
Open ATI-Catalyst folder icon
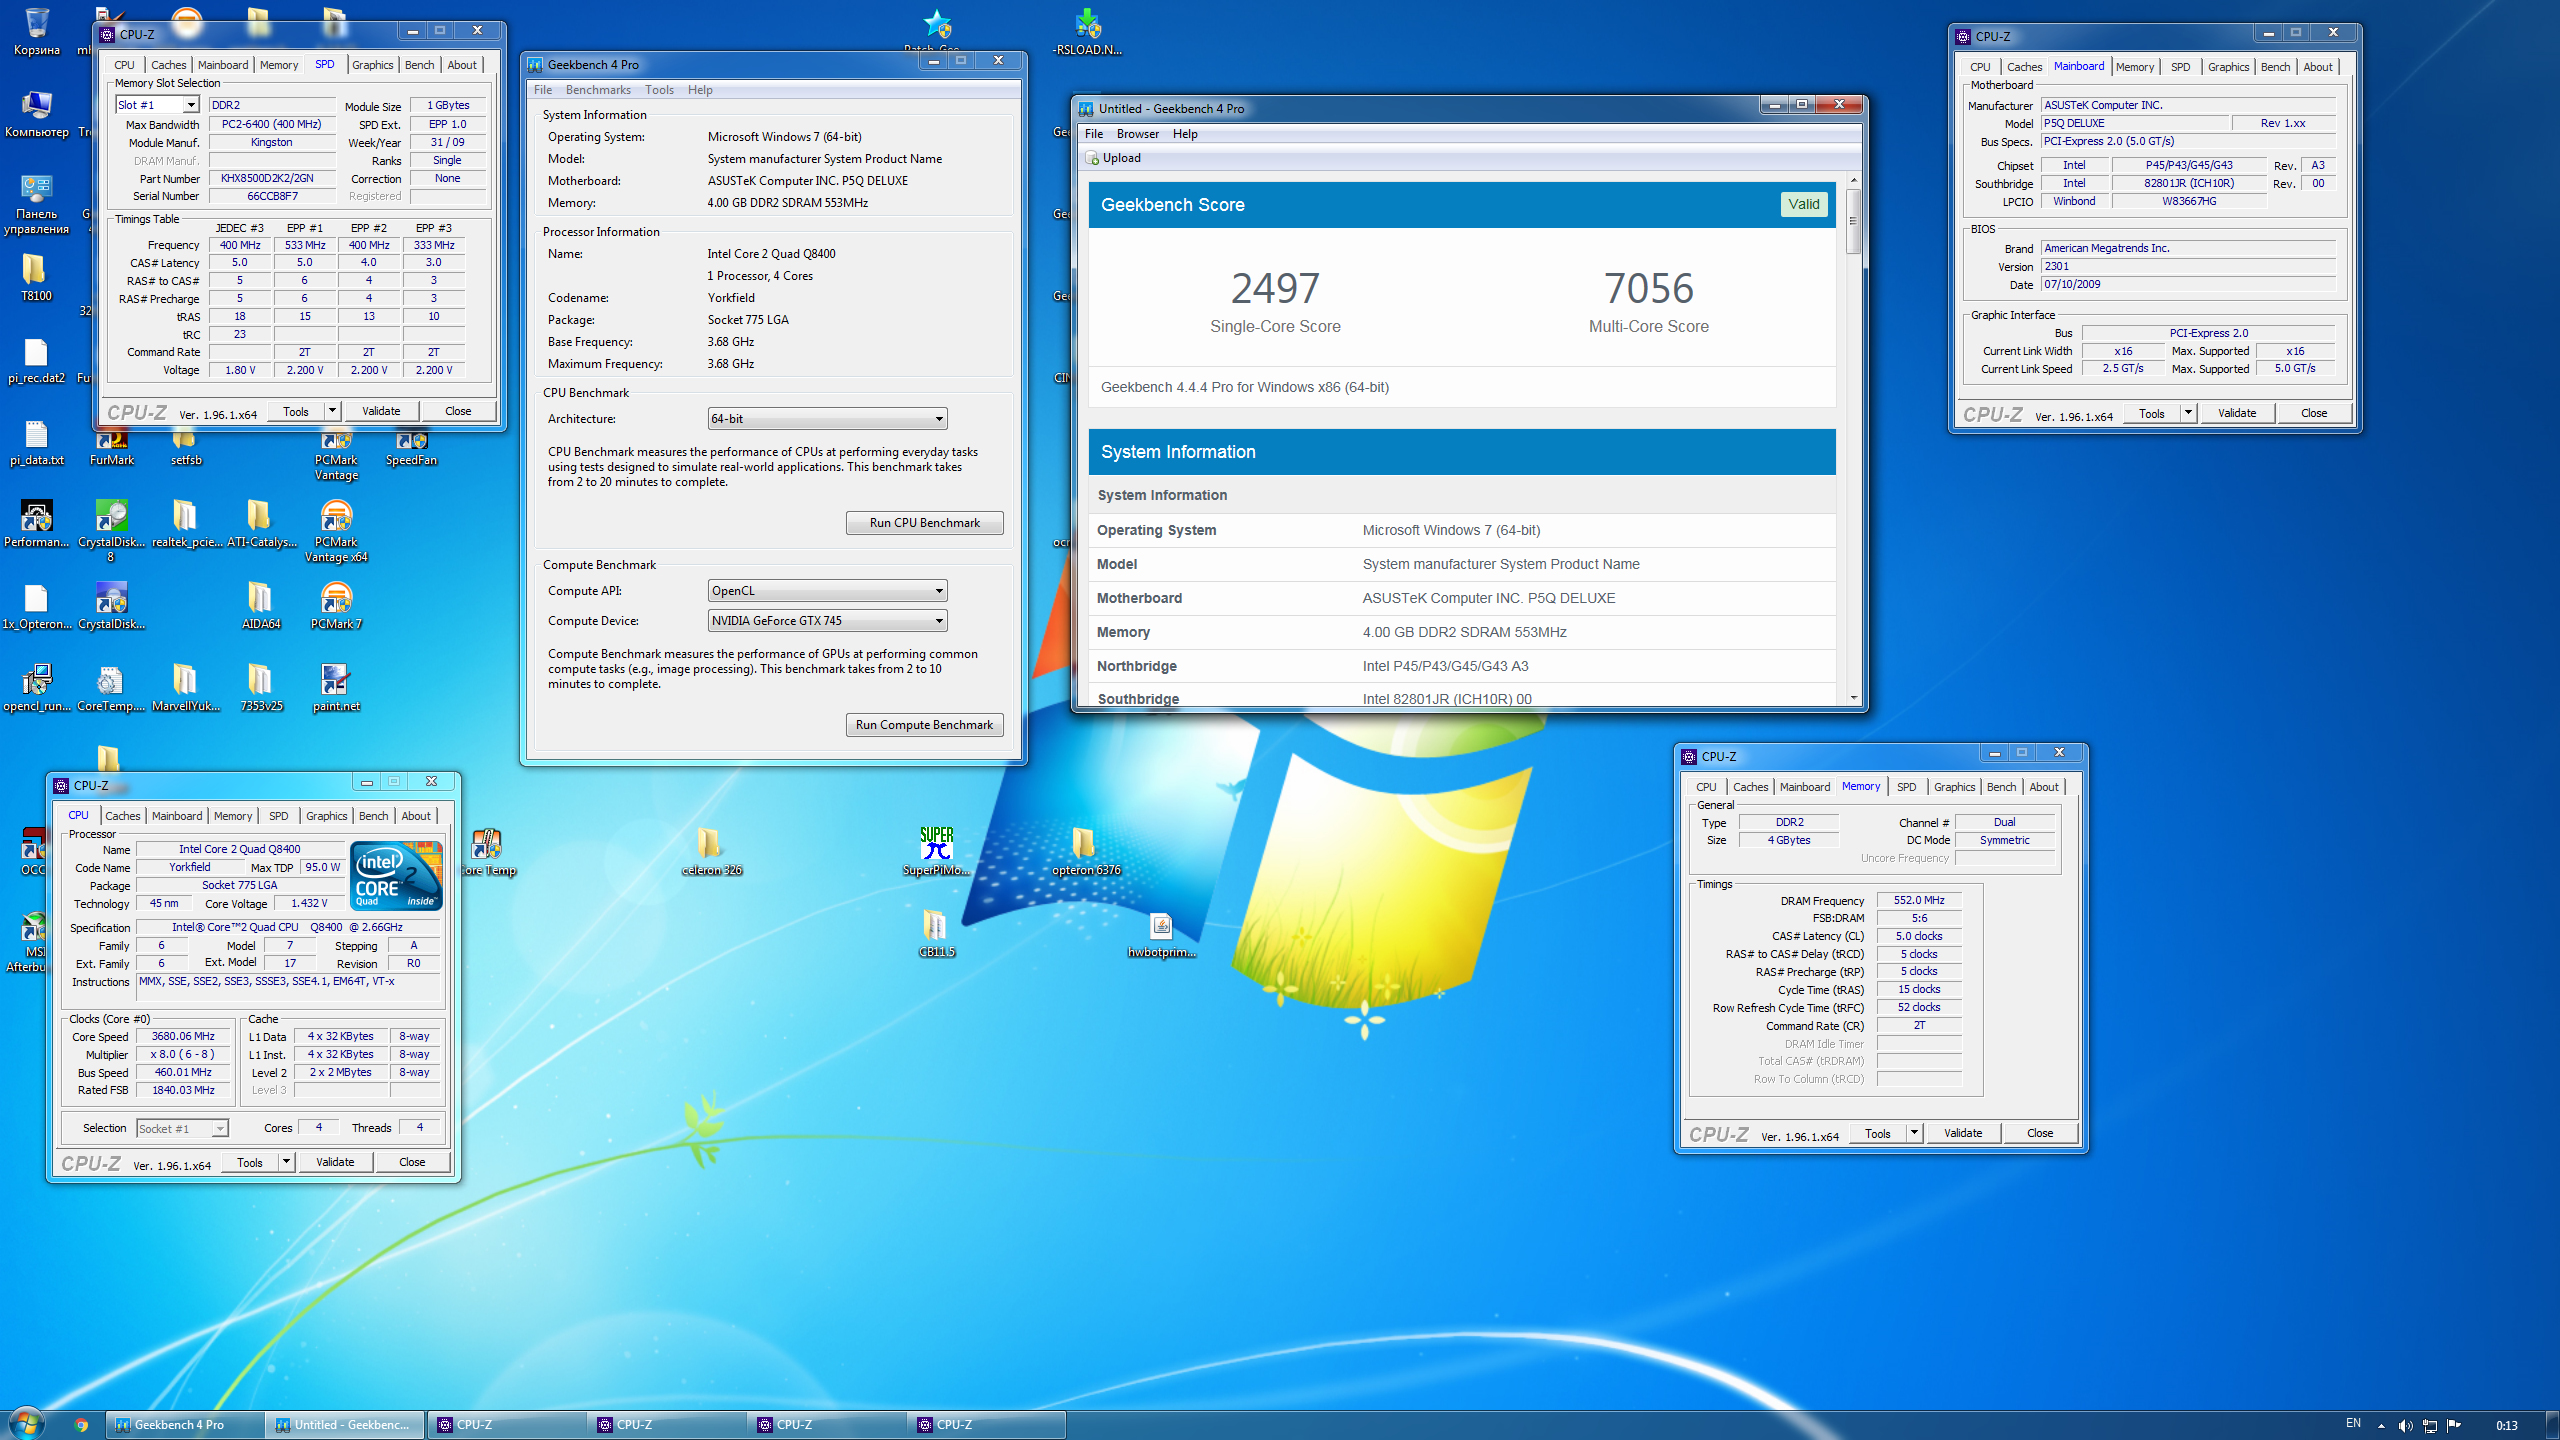point(261,524)
